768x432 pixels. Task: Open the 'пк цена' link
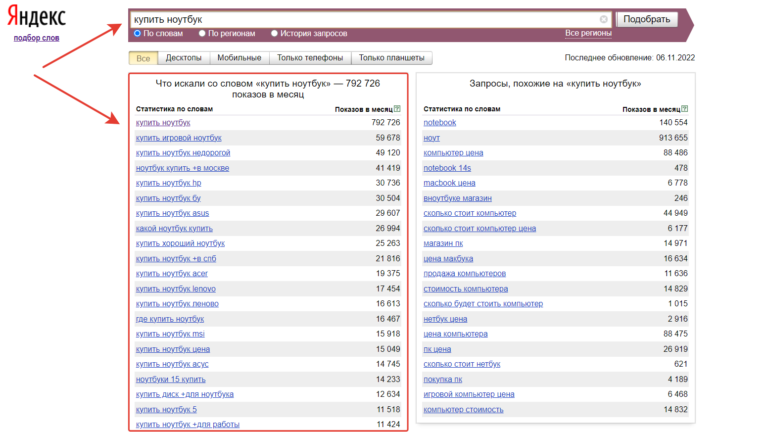click(437, 349)
